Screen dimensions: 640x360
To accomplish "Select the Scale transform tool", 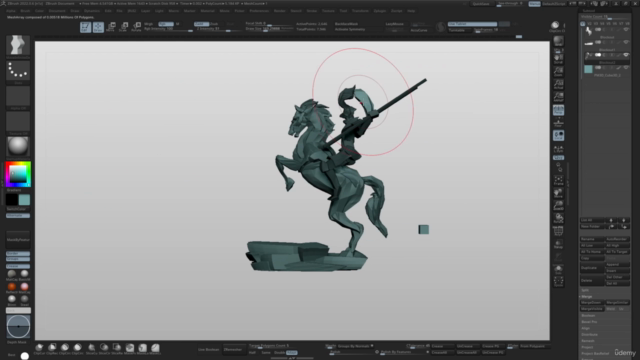I will click(x=123, y=27).
